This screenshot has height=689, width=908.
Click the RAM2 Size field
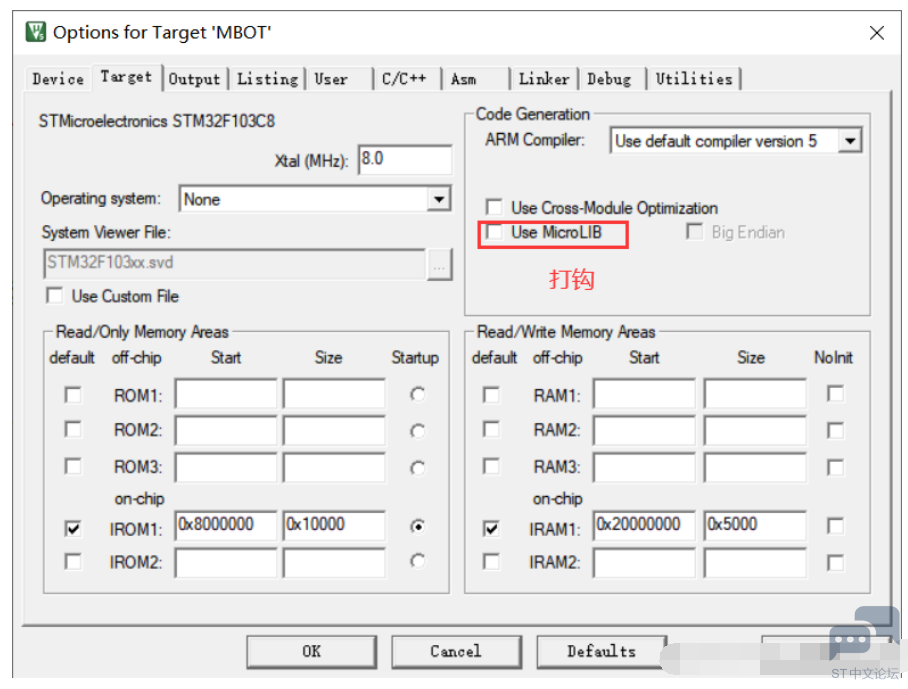(755, 431)
